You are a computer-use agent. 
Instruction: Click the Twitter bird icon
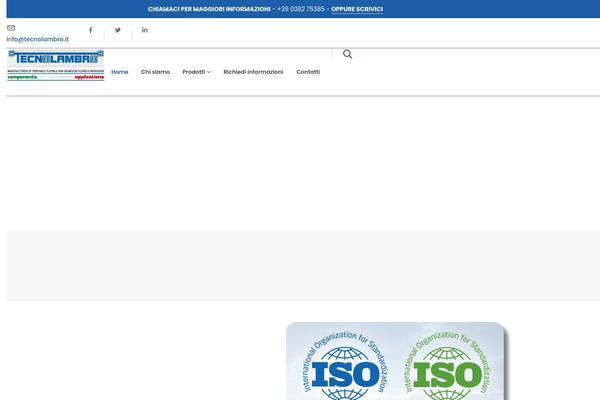pyautogui.click(x=118, y=30)
